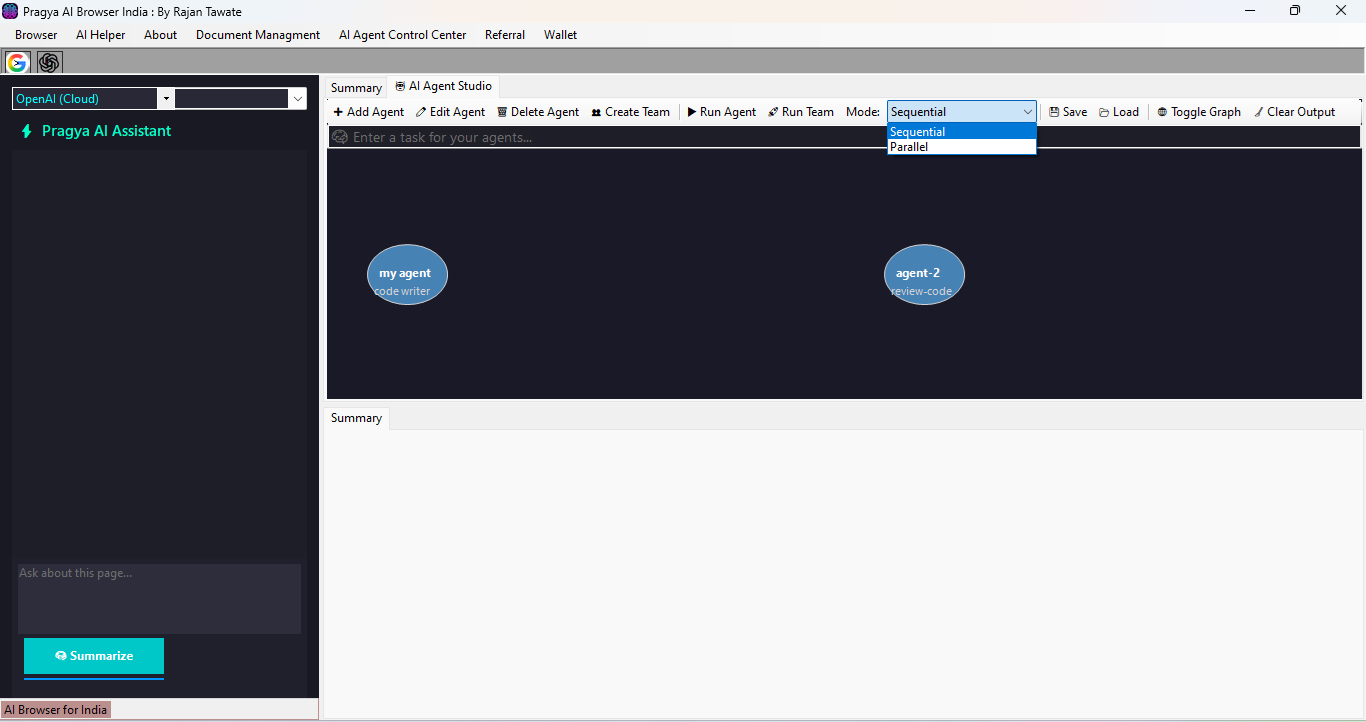This screenshot has width=1366, height=722.
Task: Open the AI Agent Control Center menu
Action: [402, 35]
